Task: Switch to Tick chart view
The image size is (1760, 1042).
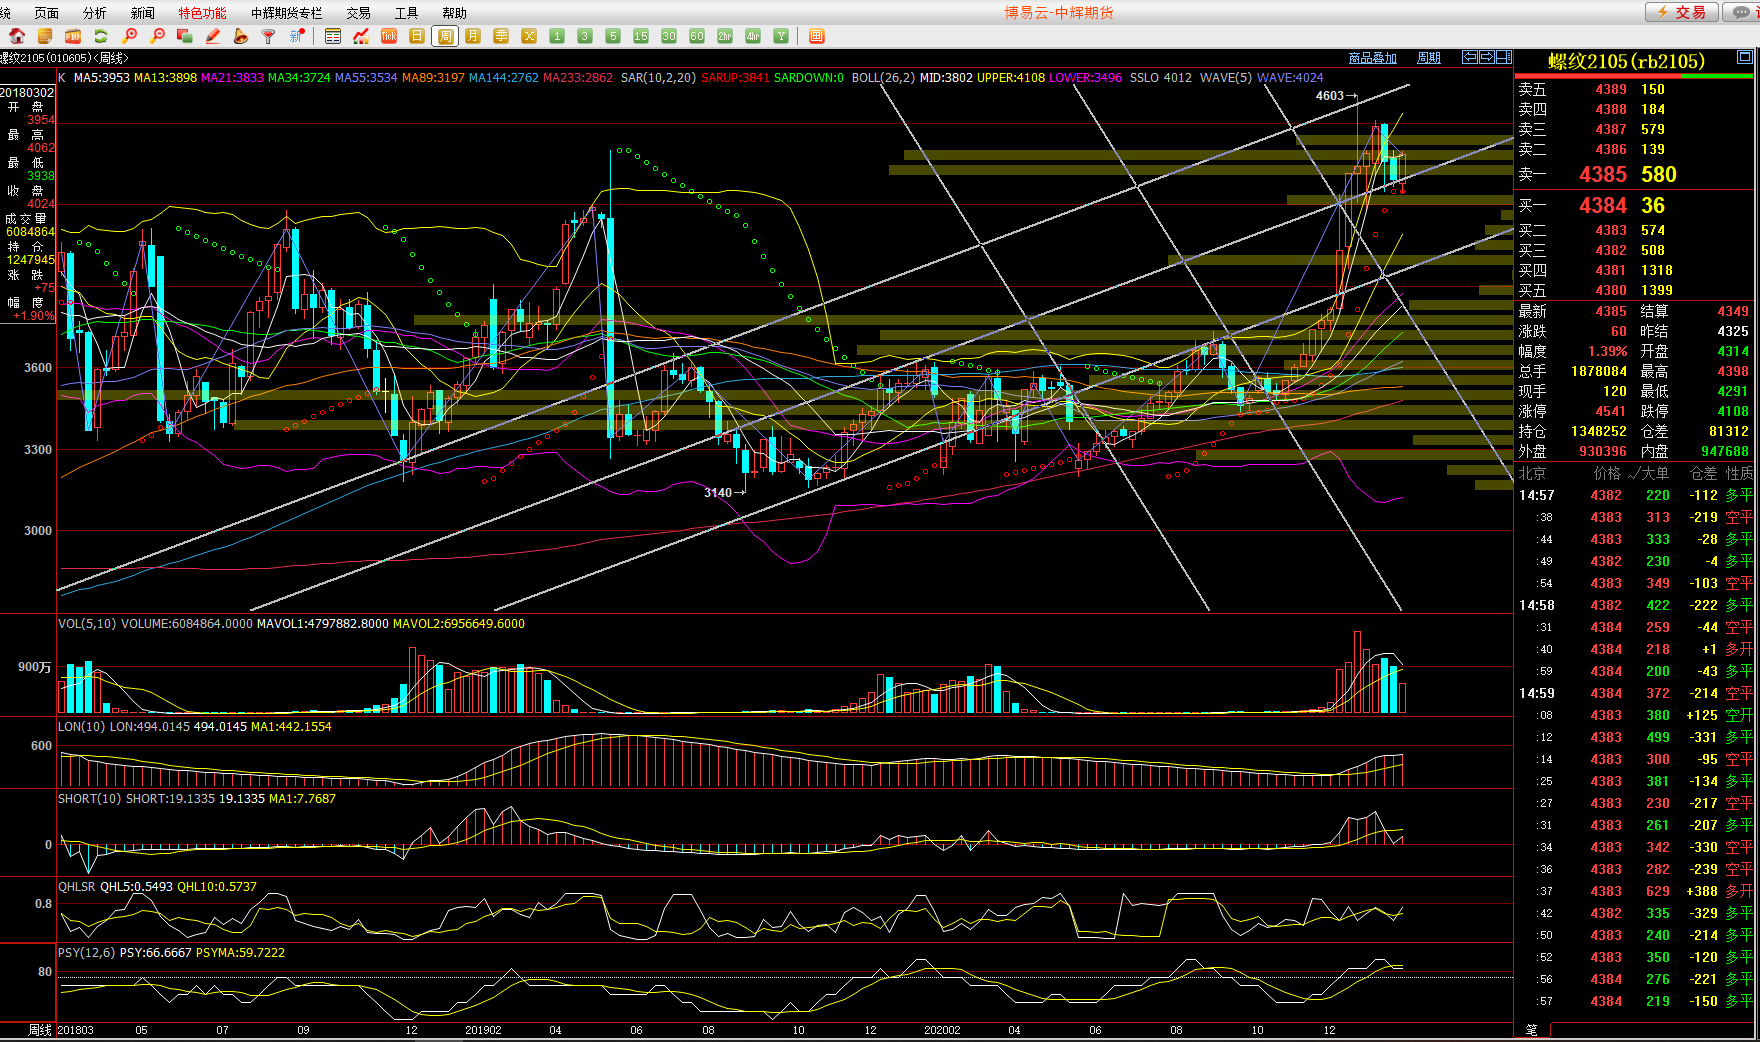Action: coord(389,36)
